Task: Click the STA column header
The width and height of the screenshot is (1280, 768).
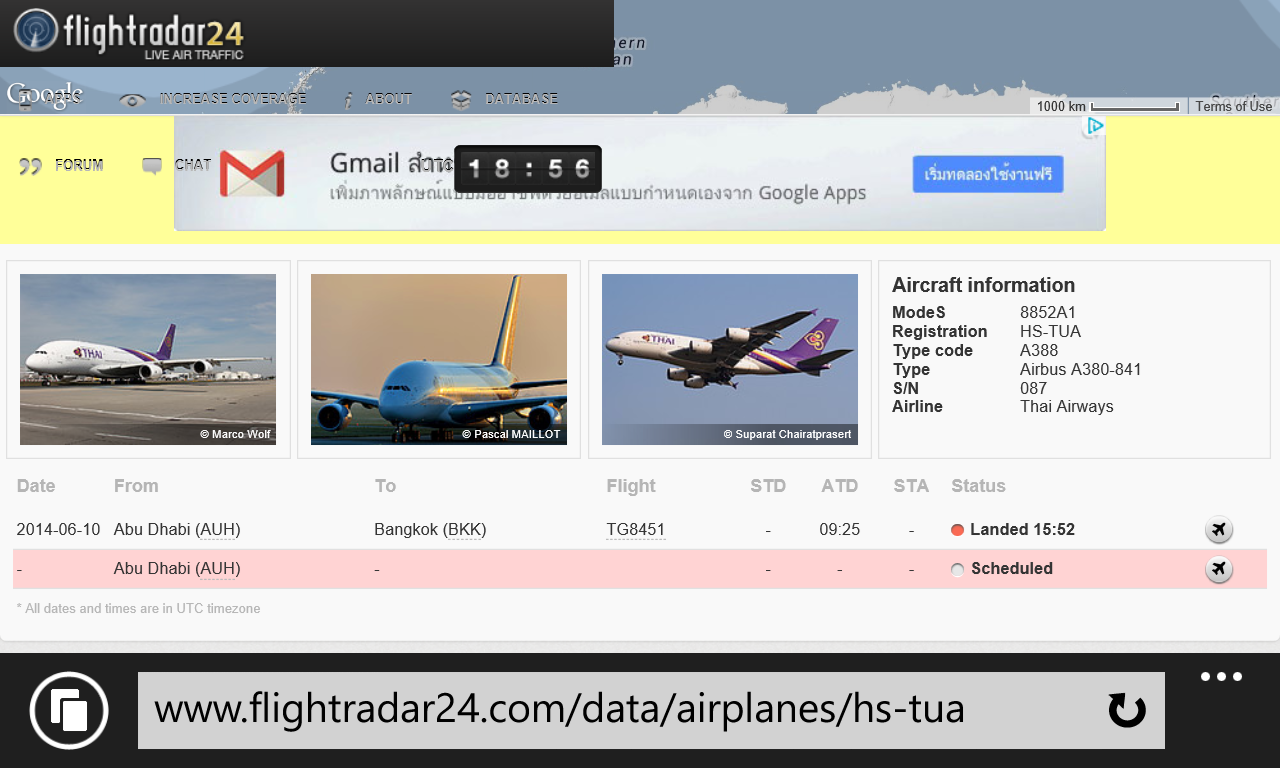Action: (x=911, y=486)
